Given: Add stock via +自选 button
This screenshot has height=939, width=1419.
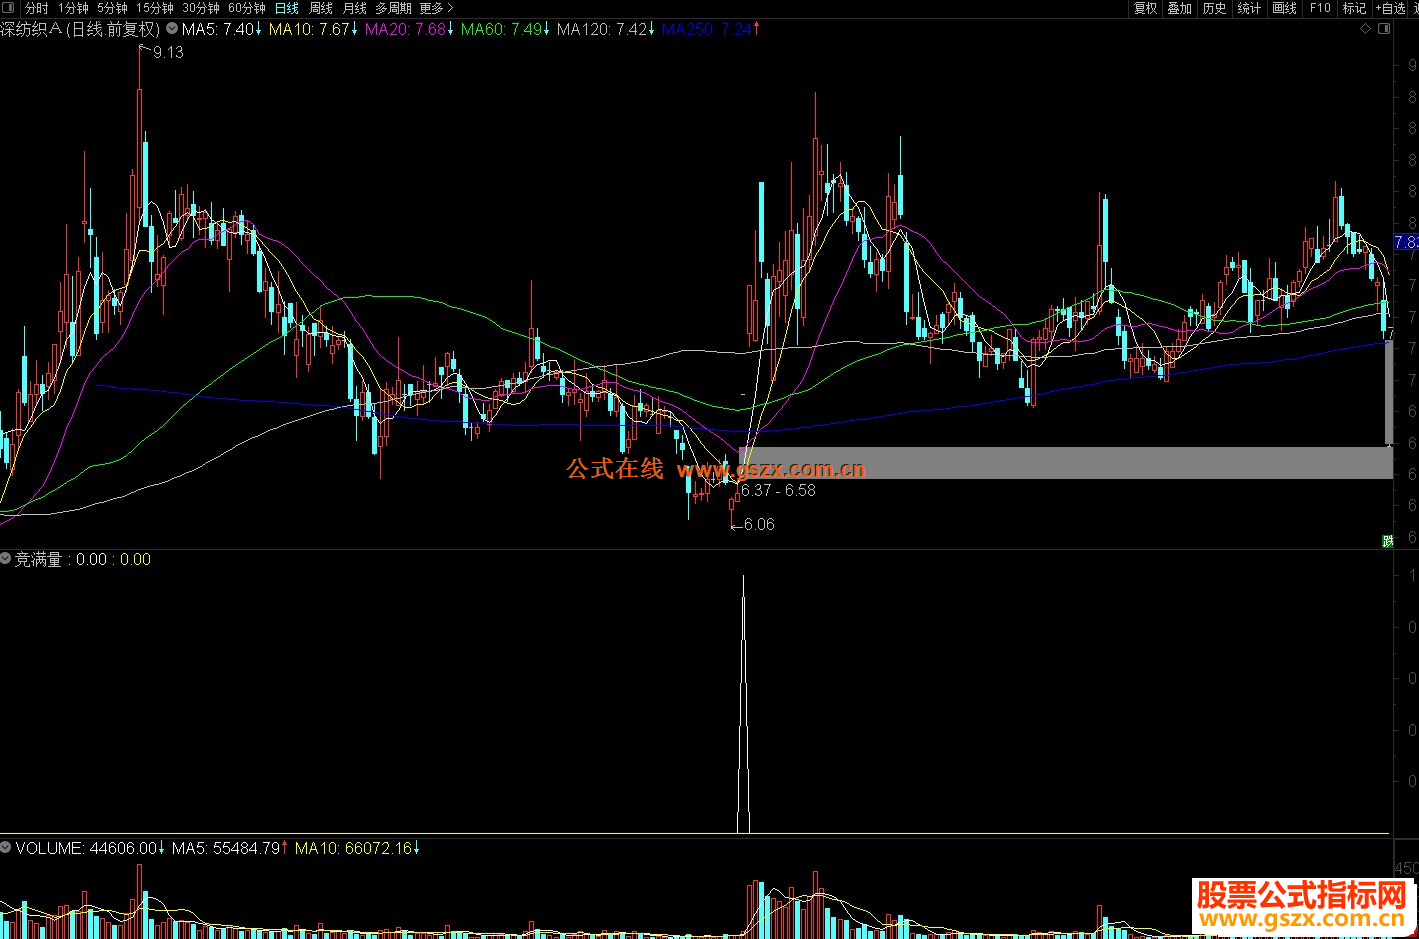Looking at the screenshot, I should coord(1391,8).
